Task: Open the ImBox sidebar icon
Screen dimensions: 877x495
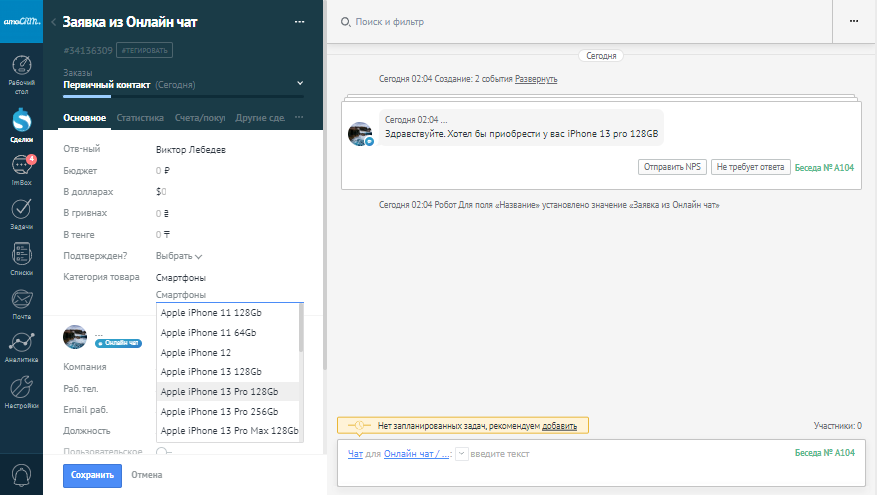Action: click(x=21, y=168)
